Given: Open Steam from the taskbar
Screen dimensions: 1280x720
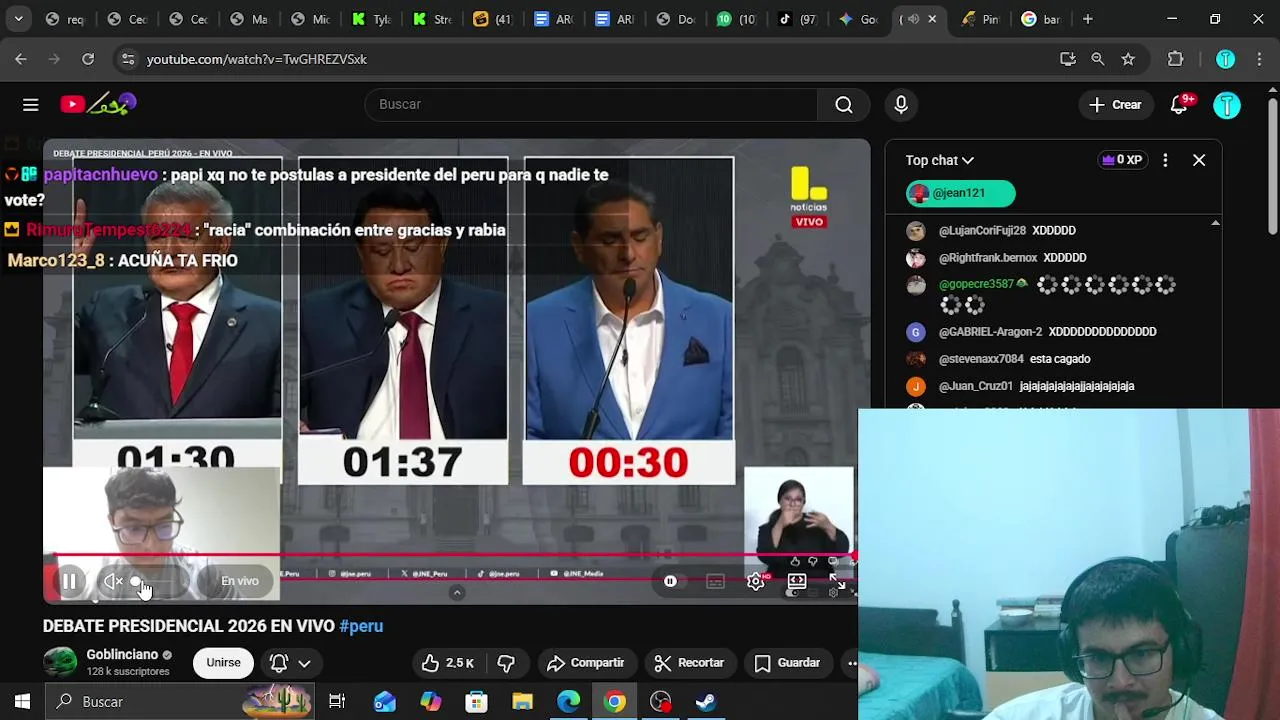Looking at the screenshot, I should click(x=707, y=702).
